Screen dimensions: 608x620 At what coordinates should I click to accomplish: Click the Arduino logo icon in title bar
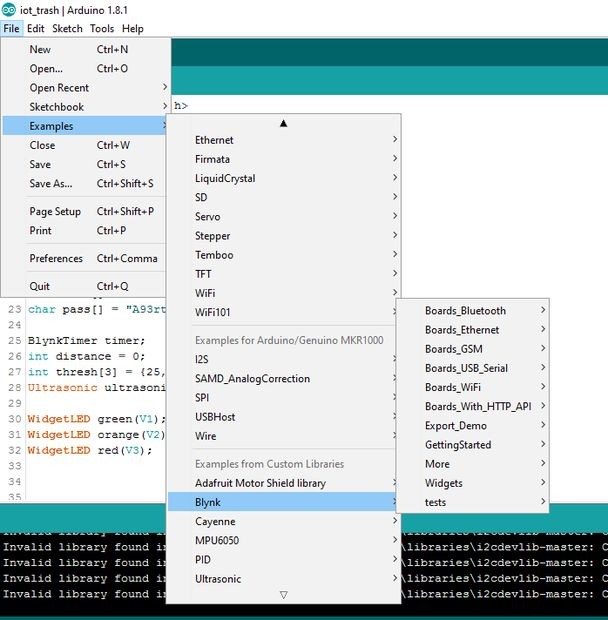9,9
